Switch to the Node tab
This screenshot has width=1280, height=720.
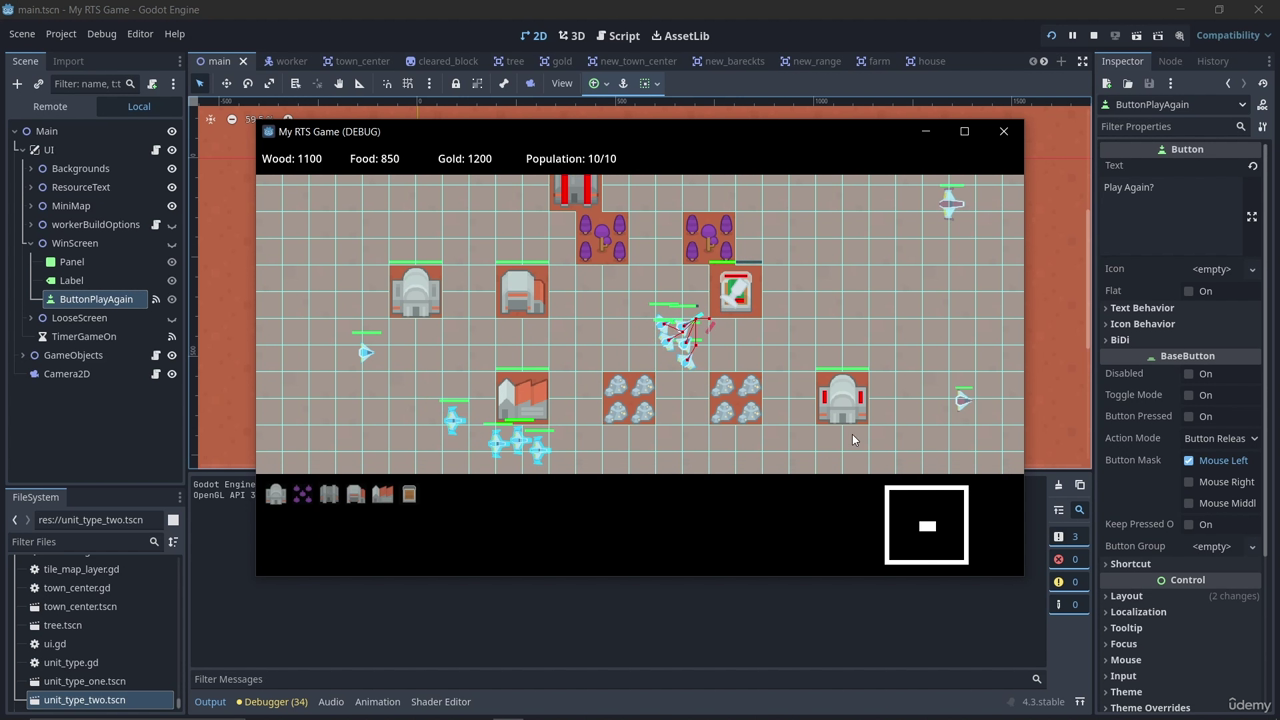point(1170,61)
